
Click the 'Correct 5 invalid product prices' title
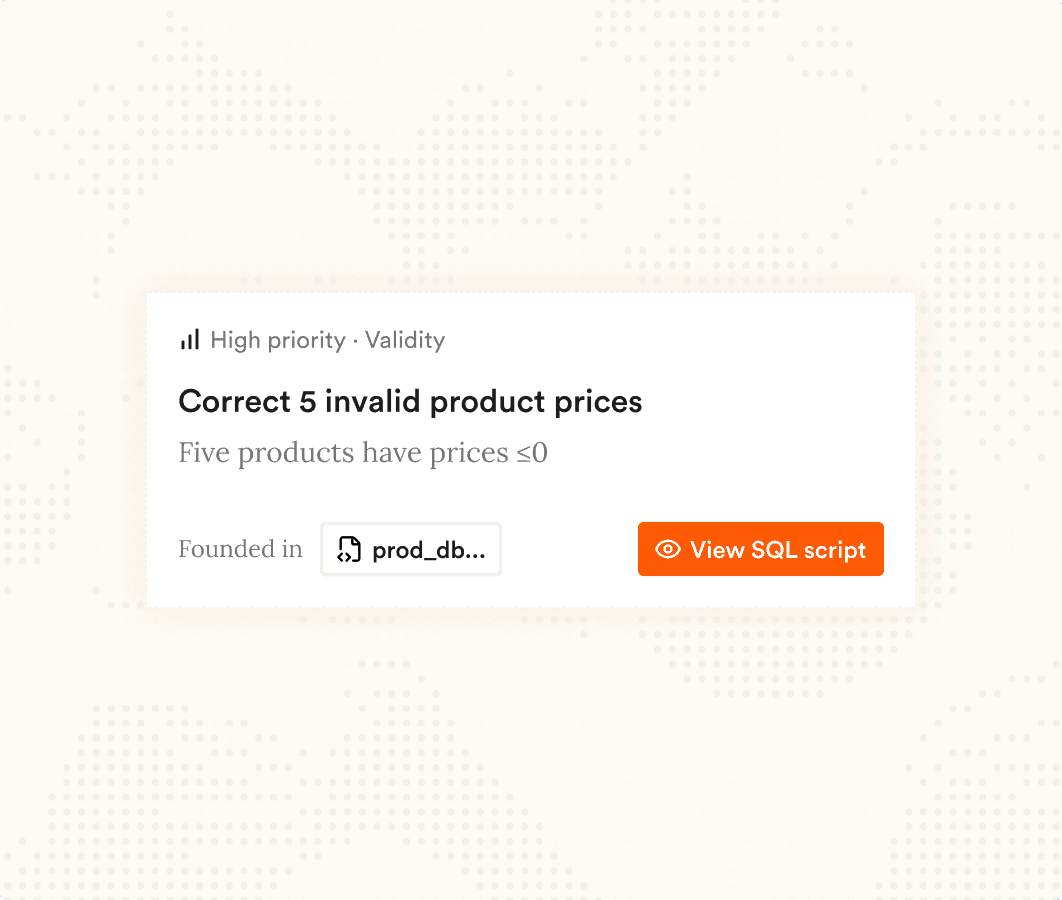[x=410, y=402]
